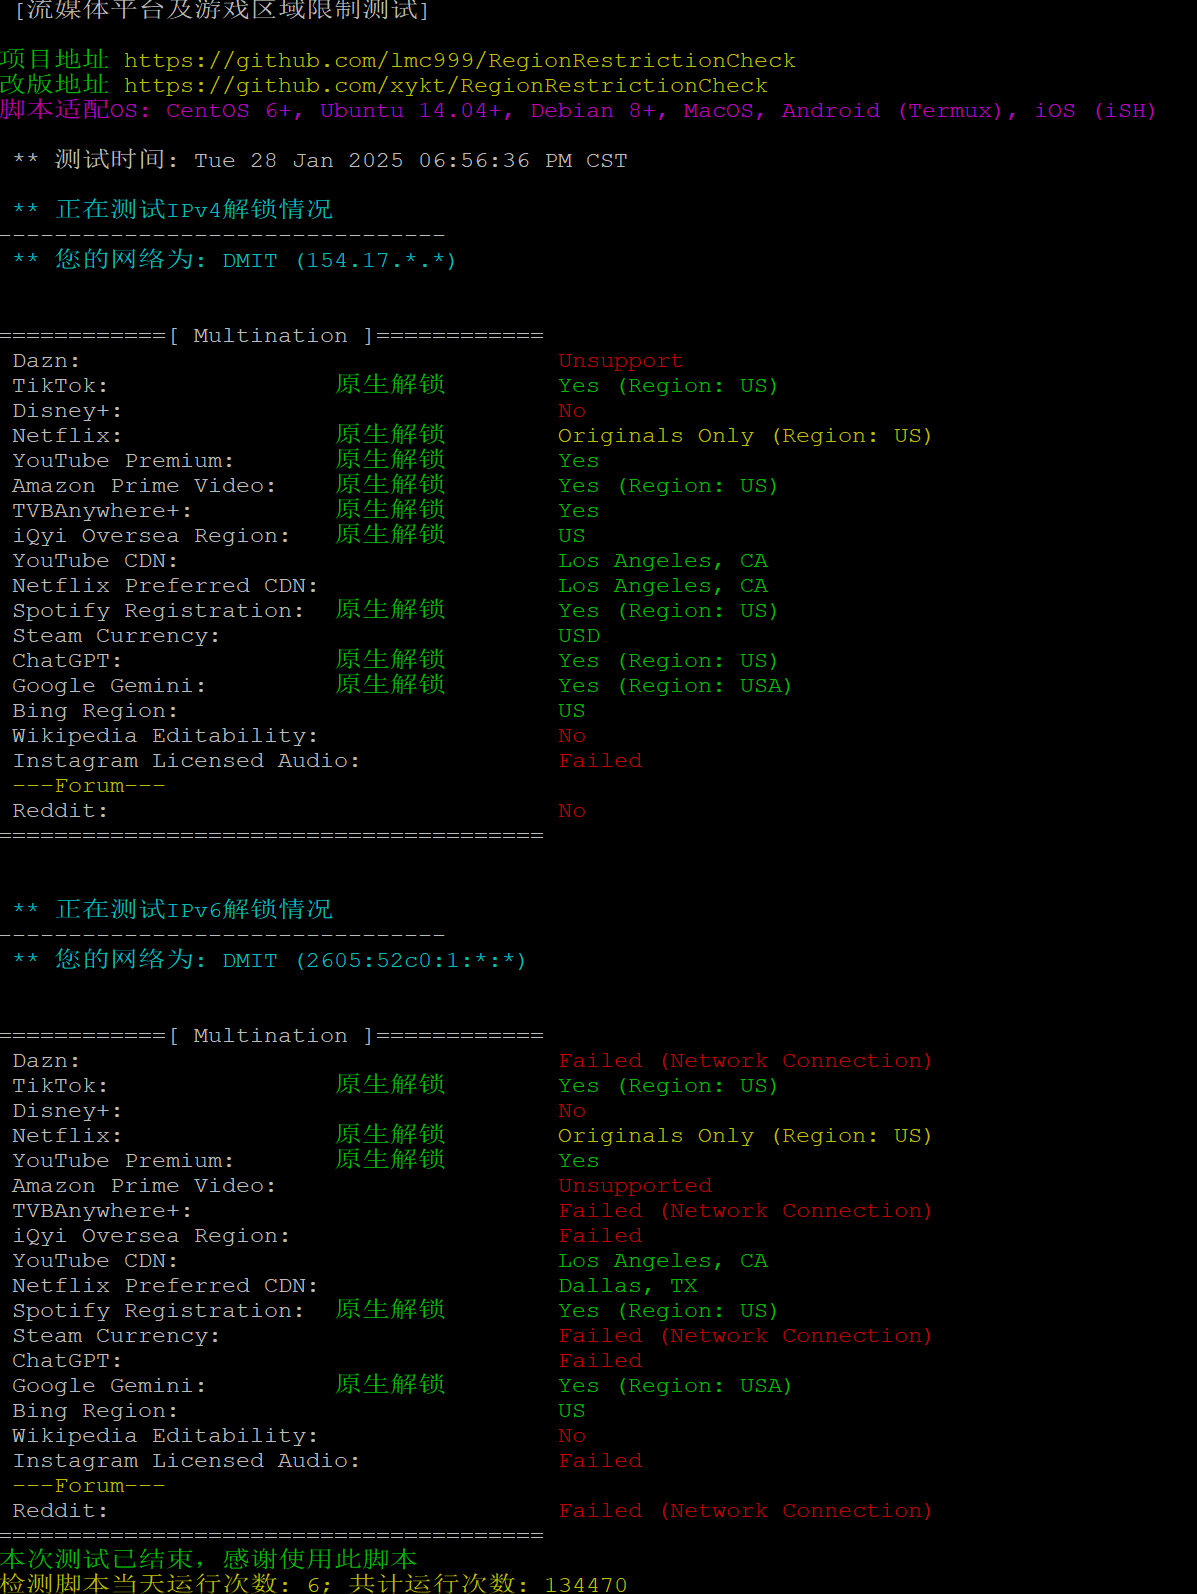
Task: Click the IPv4 Netflix "Originals Only (Region: US)" result
Action: [745, 436]
